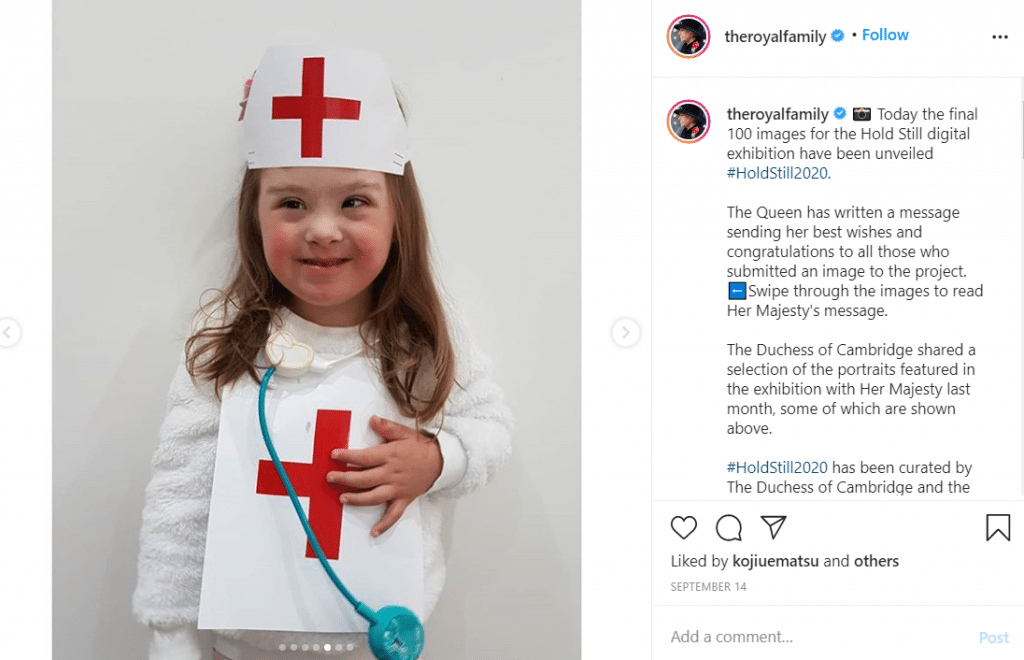Save post with bookmark icon

pos(998,527)
